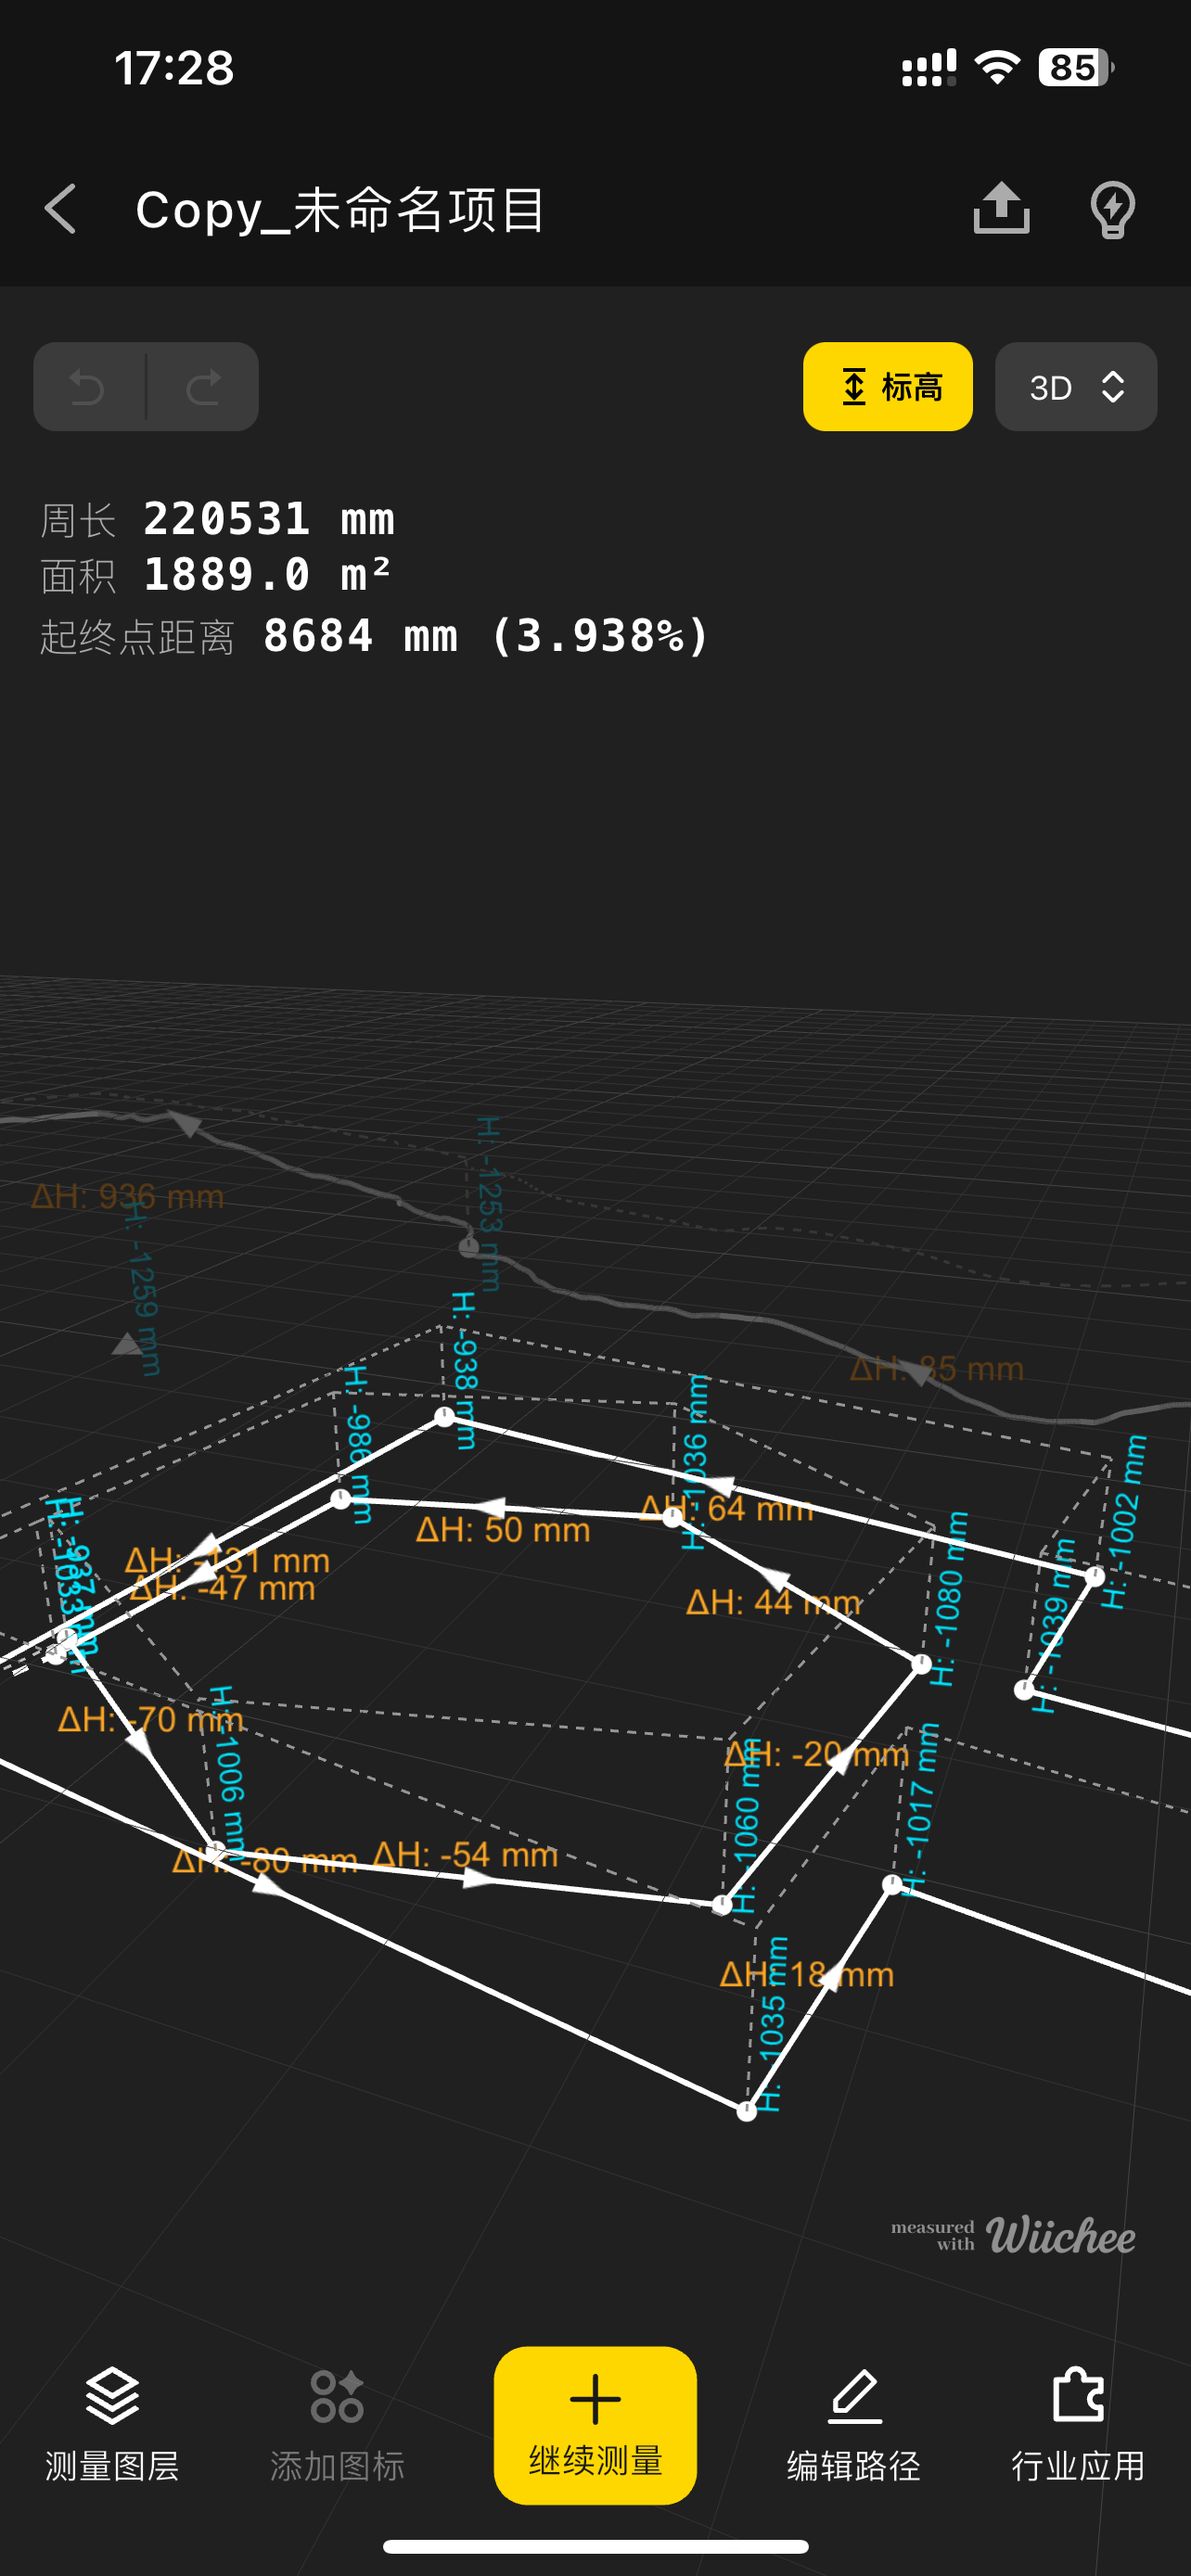Open the 编辑路径 edit path tab
Image resolution: width=1191 pixels, height=2576 pixels.
tap(854, 2425)
